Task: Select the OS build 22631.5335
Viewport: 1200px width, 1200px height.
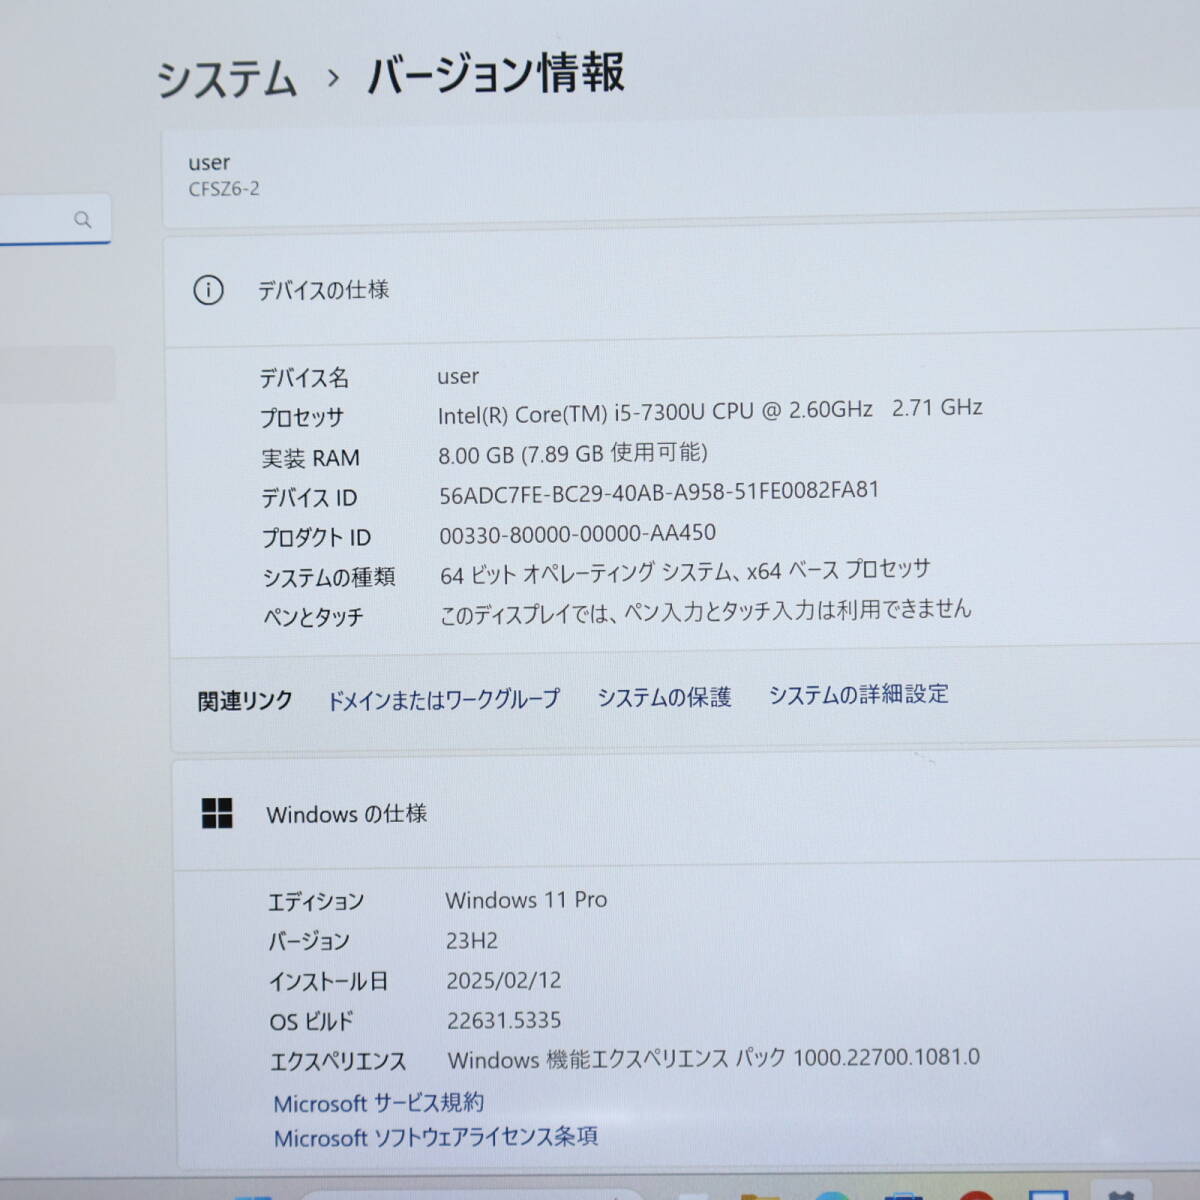Action: pyautogui.click(x=504, y=1021)
